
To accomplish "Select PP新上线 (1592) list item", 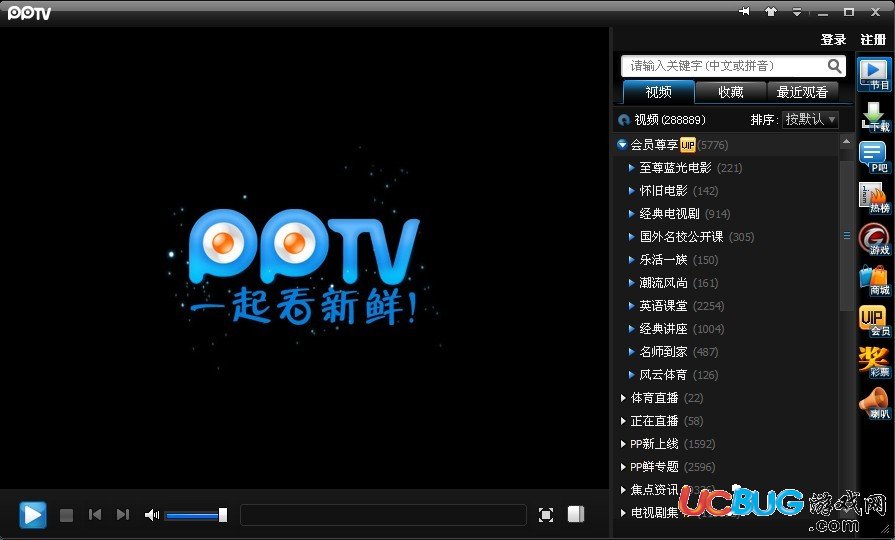I will point(672,444).
